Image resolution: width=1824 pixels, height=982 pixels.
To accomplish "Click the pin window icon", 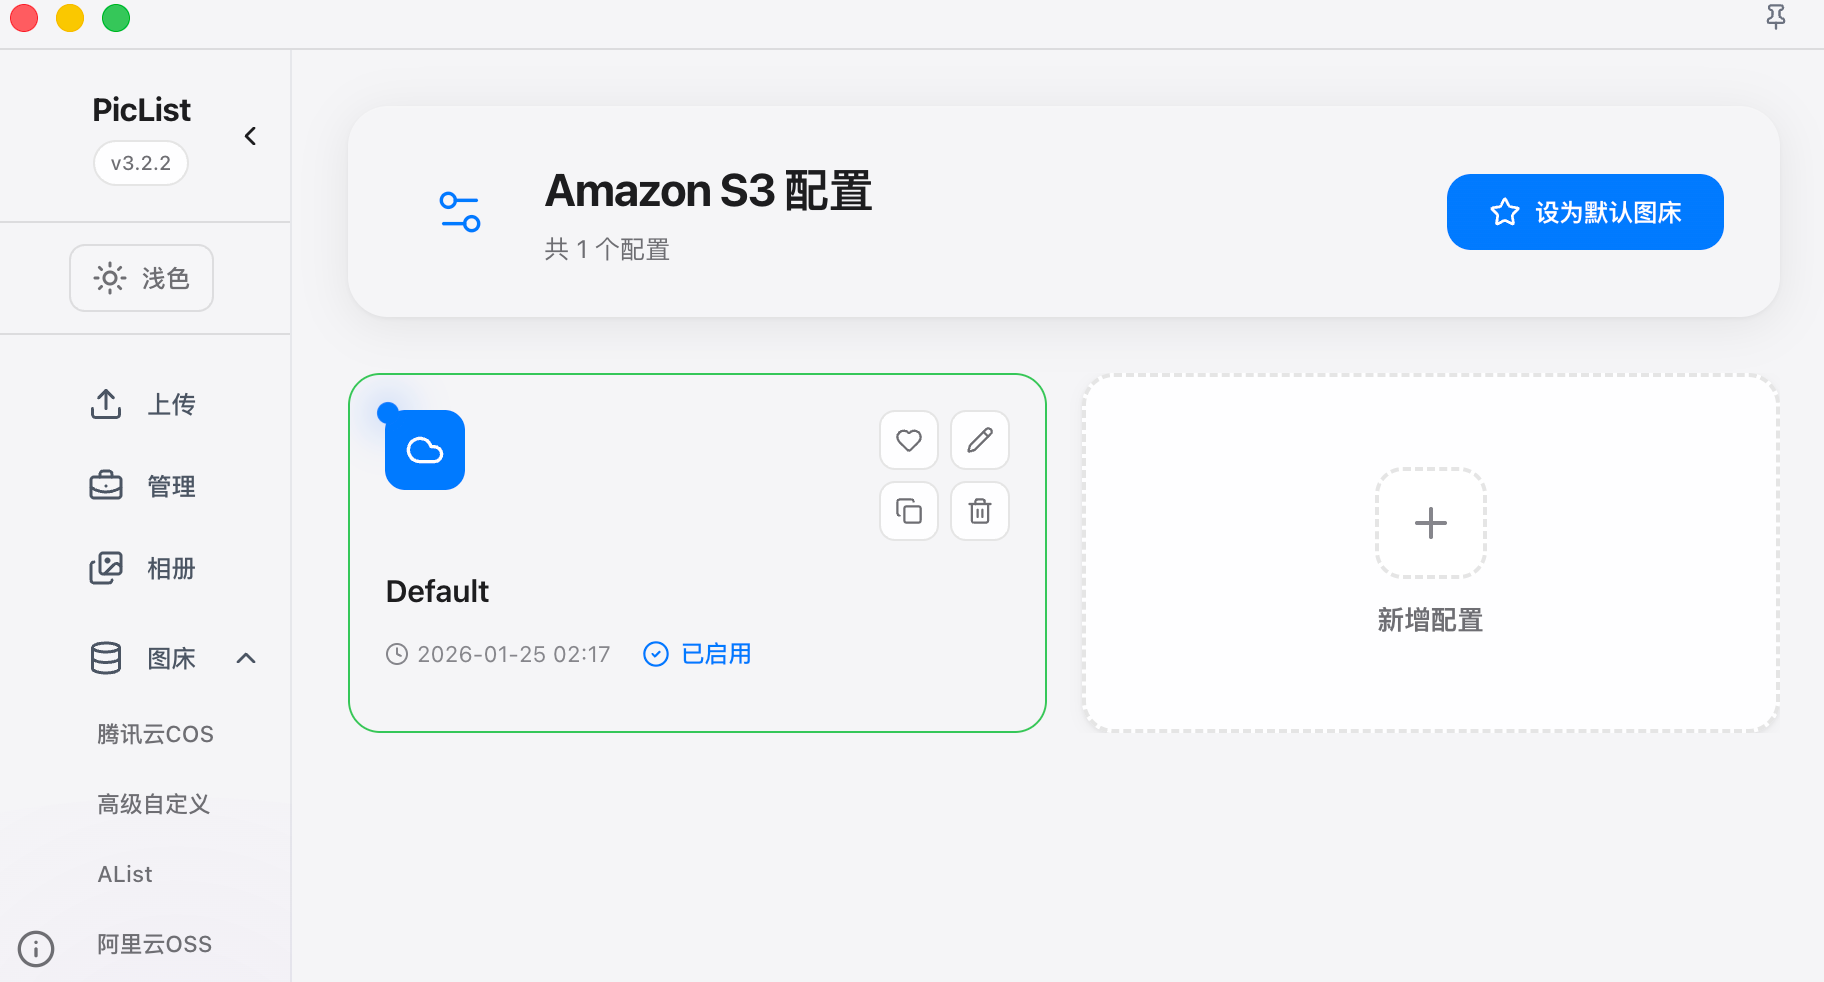I will click(x=1775, y=17).
